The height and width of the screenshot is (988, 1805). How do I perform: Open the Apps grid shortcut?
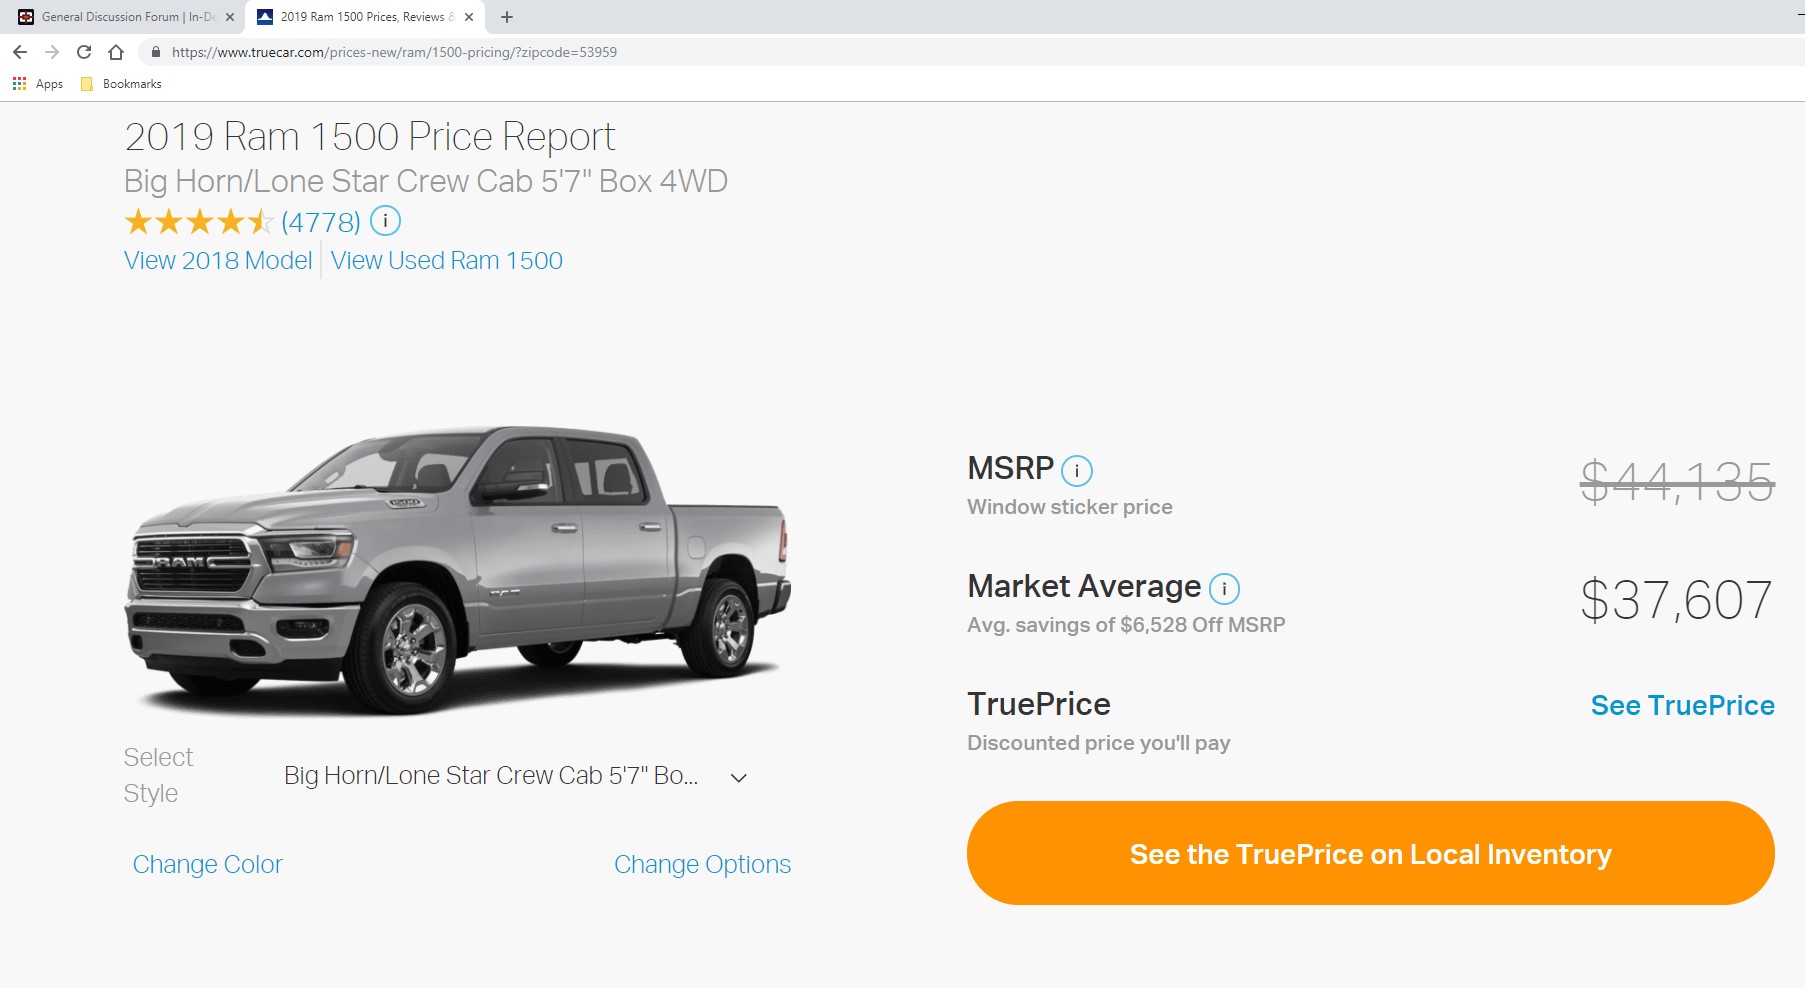37,84
